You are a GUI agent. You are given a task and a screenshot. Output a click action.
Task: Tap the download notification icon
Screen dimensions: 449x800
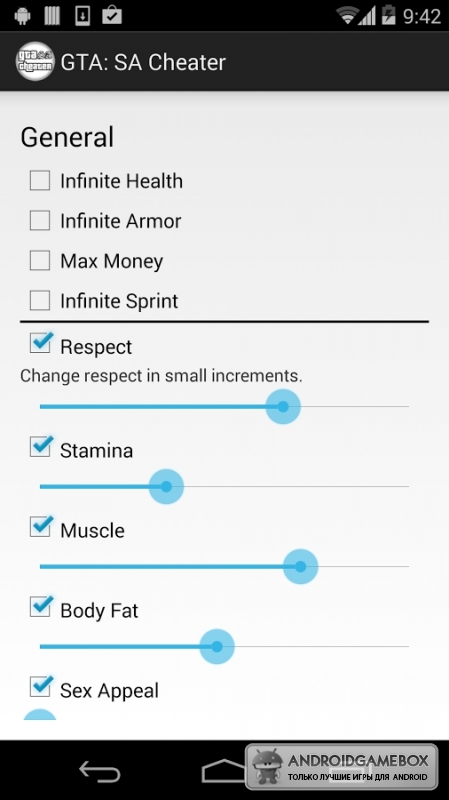(x=83, y=15)
